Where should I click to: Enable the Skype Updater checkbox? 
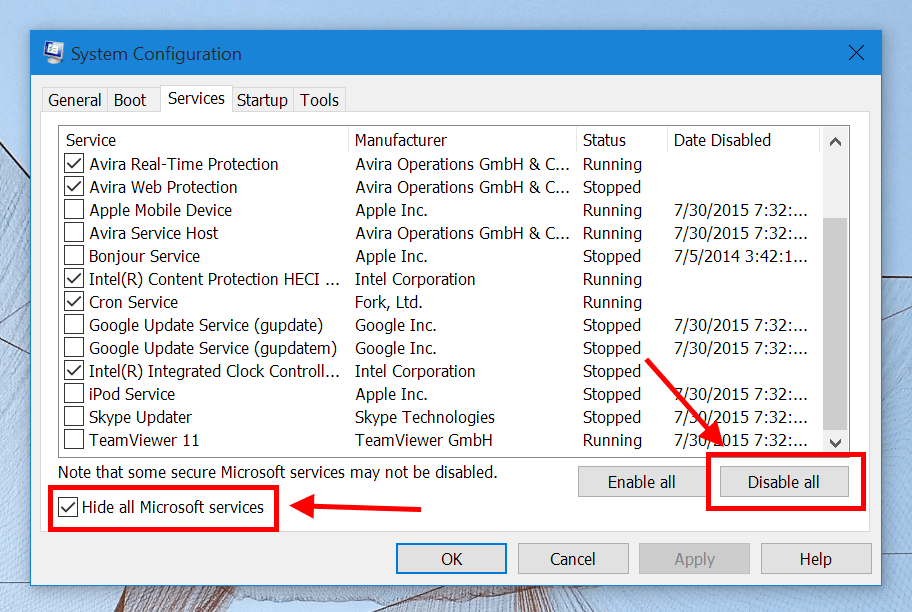pos(74,417)
